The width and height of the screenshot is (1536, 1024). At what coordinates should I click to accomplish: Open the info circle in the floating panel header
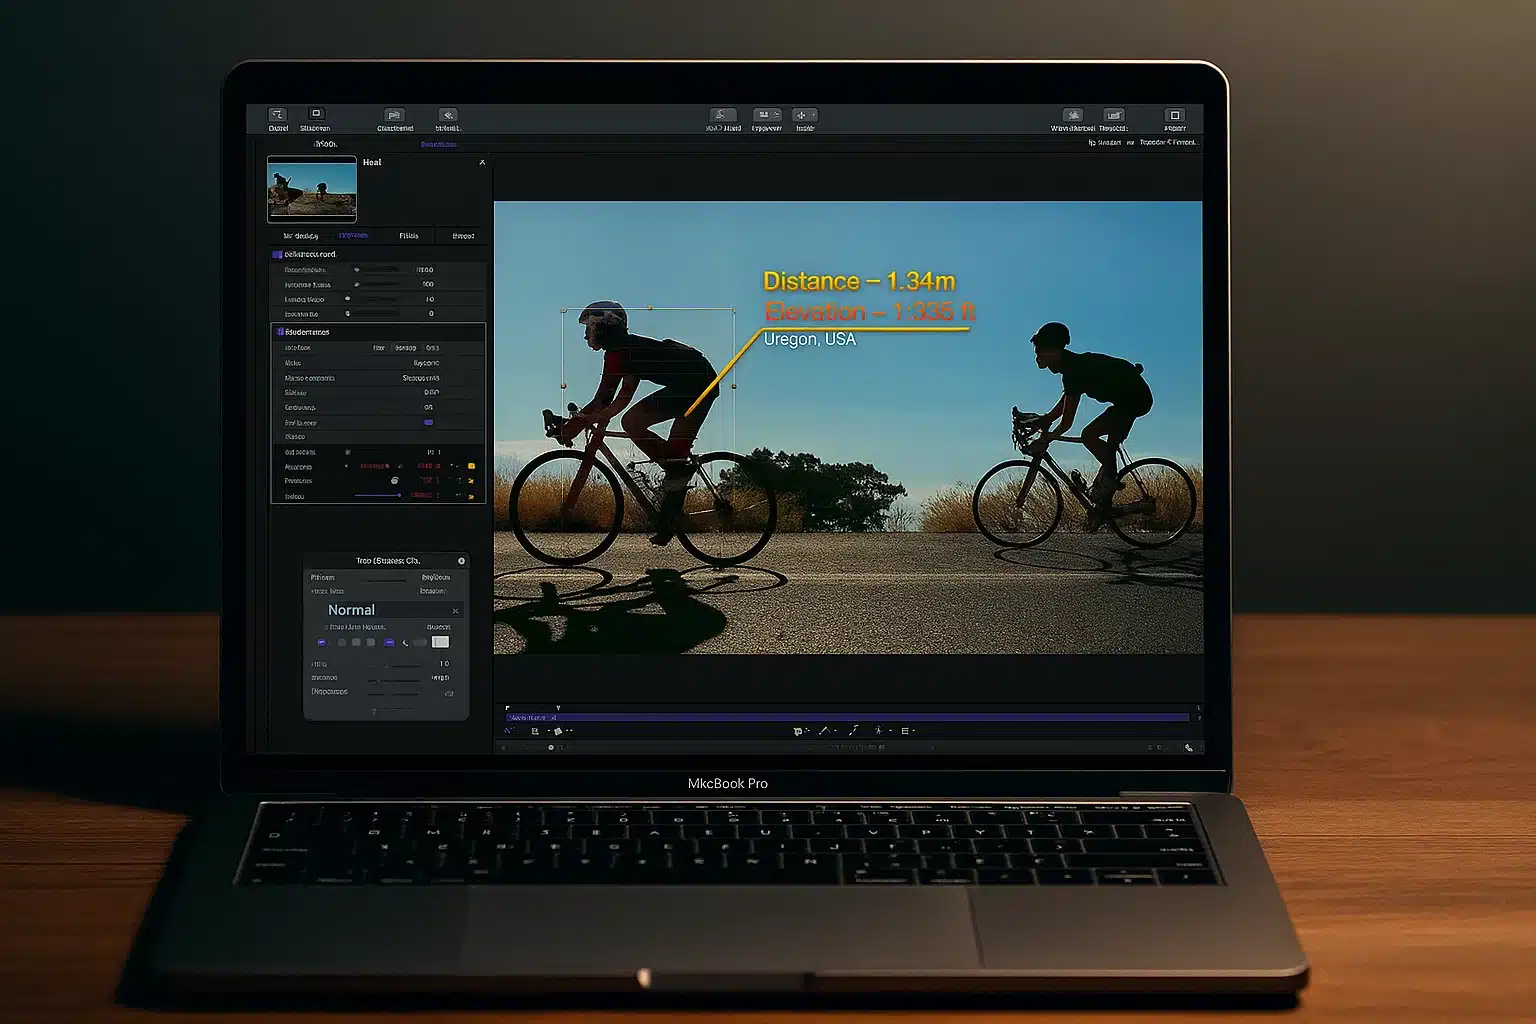[461, 561]
